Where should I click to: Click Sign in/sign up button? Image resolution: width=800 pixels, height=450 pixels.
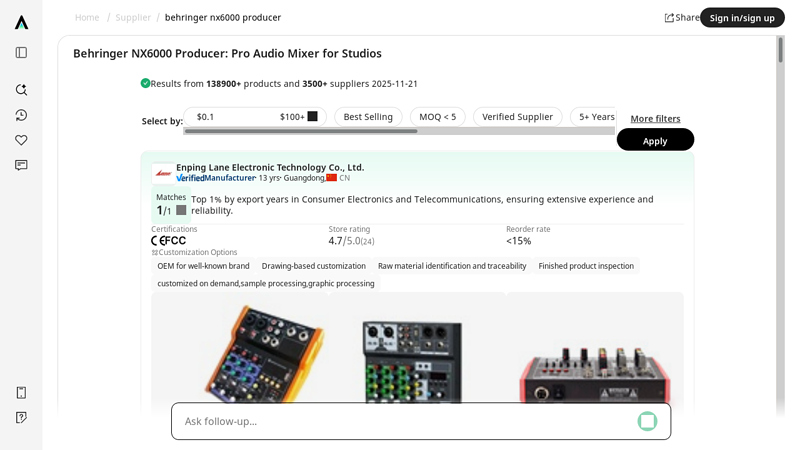[x=742, y=18]
